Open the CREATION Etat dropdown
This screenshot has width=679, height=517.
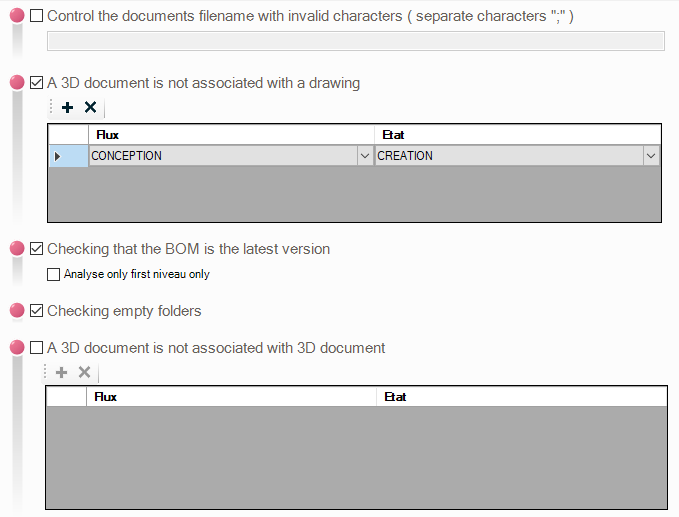point(651,156)
